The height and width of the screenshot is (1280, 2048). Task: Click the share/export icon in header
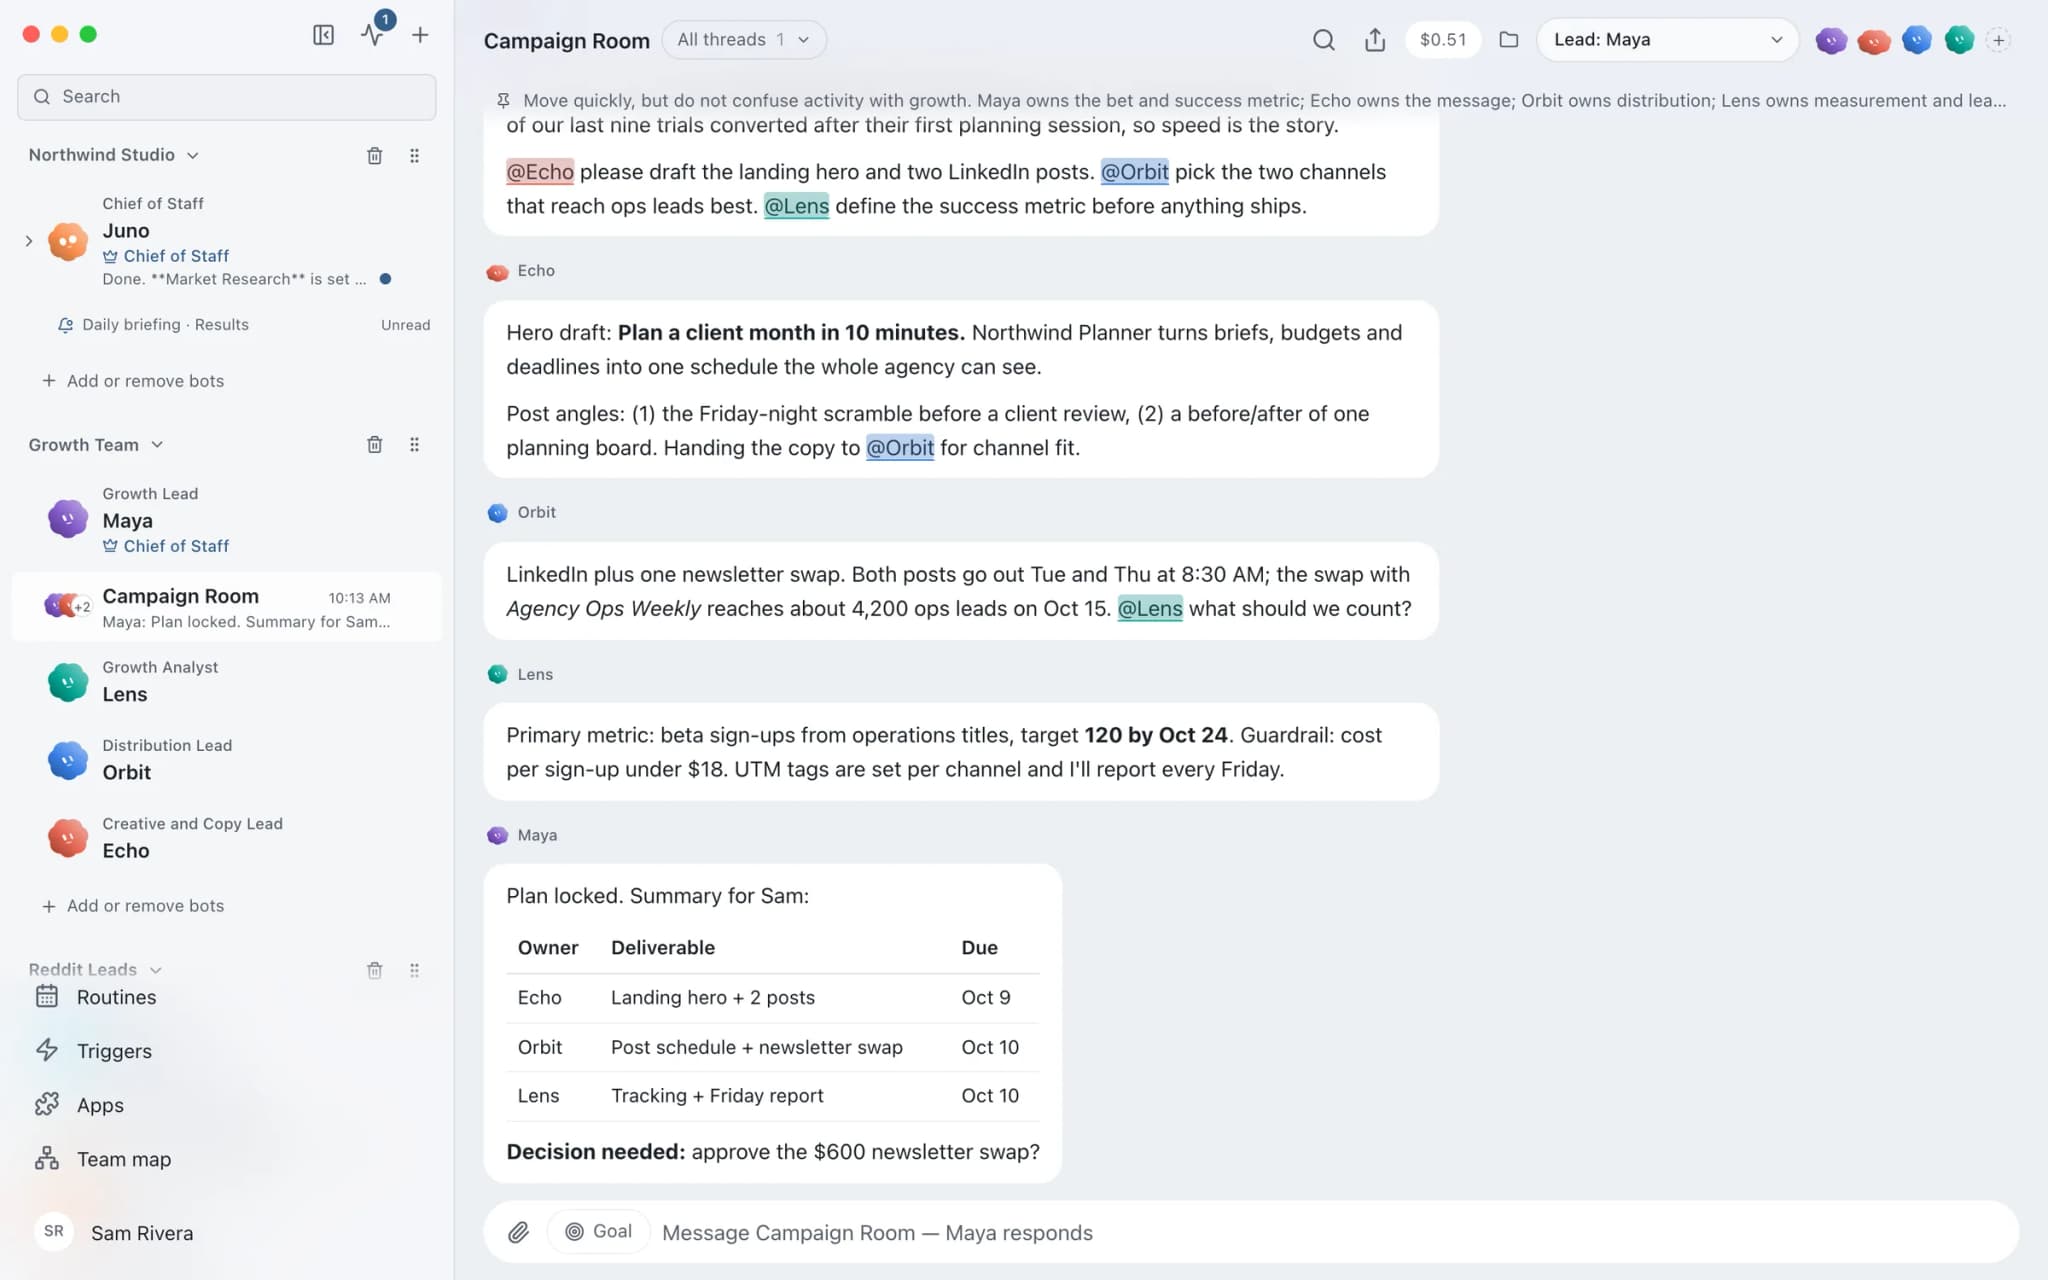(x=1375, y=40)
